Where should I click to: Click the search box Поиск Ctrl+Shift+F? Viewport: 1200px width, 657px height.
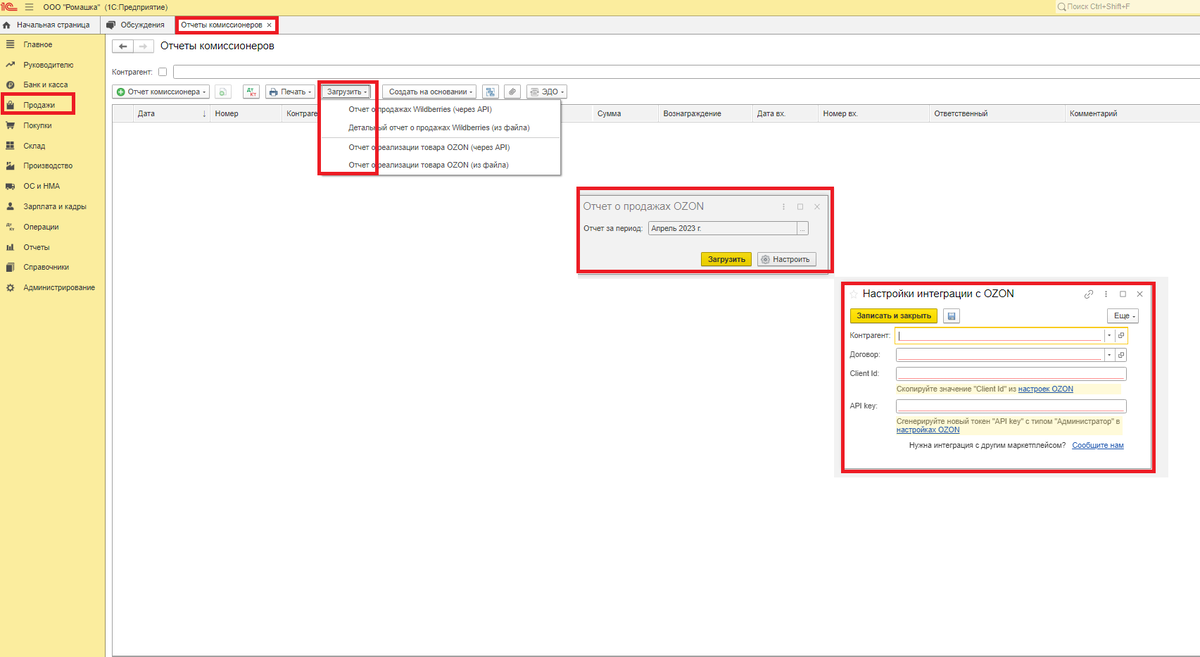[1127, 7]
